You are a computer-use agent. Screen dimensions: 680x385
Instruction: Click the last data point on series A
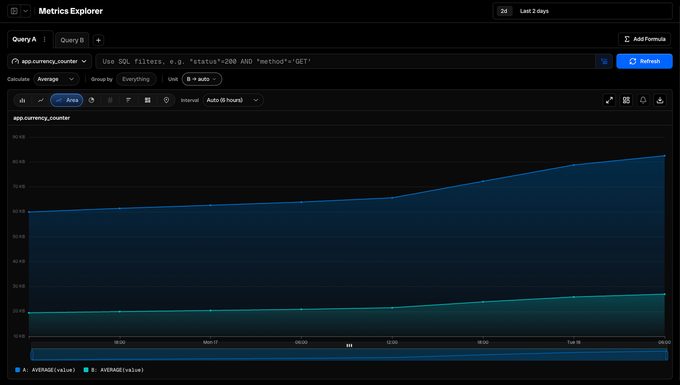point(664,156)
